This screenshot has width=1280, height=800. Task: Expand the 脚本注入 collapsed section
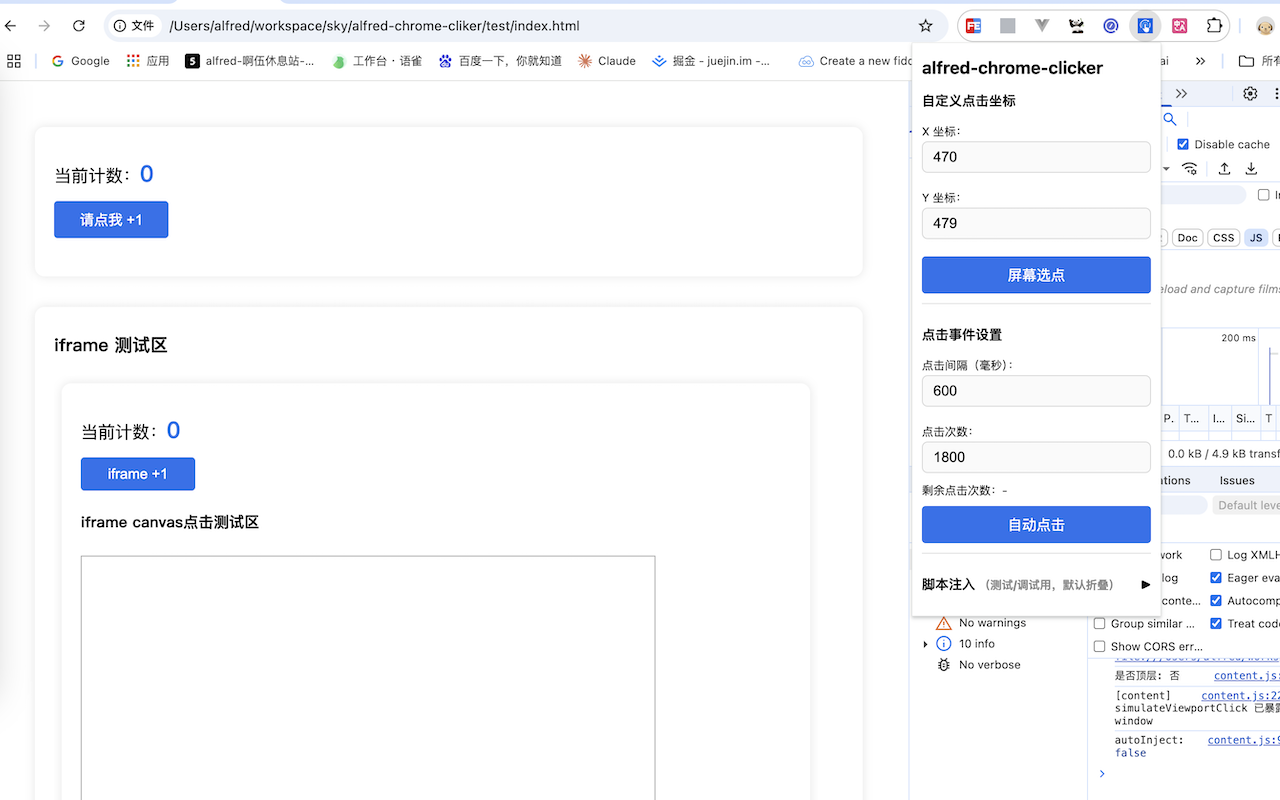pyautogui.click(x=1036, y=584)
